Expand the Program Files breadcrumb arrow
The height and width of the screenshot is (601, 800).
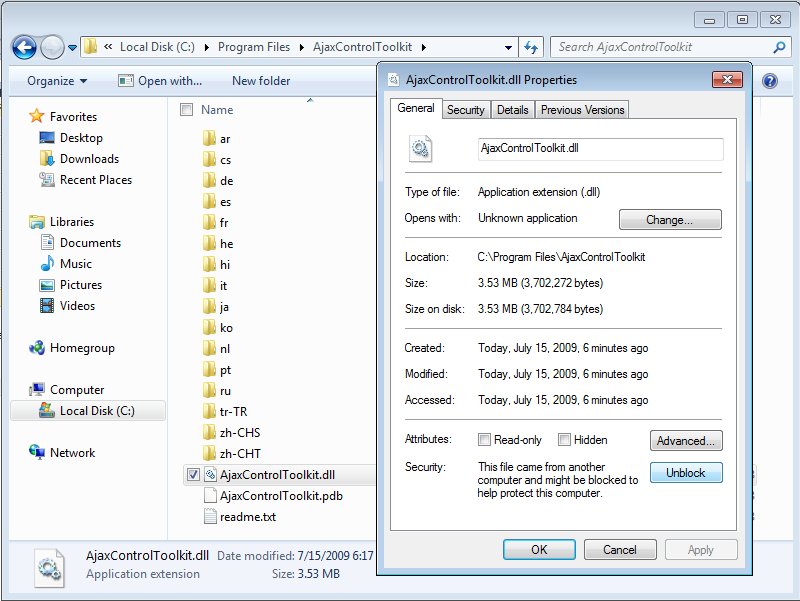click(x=302, y=47)
